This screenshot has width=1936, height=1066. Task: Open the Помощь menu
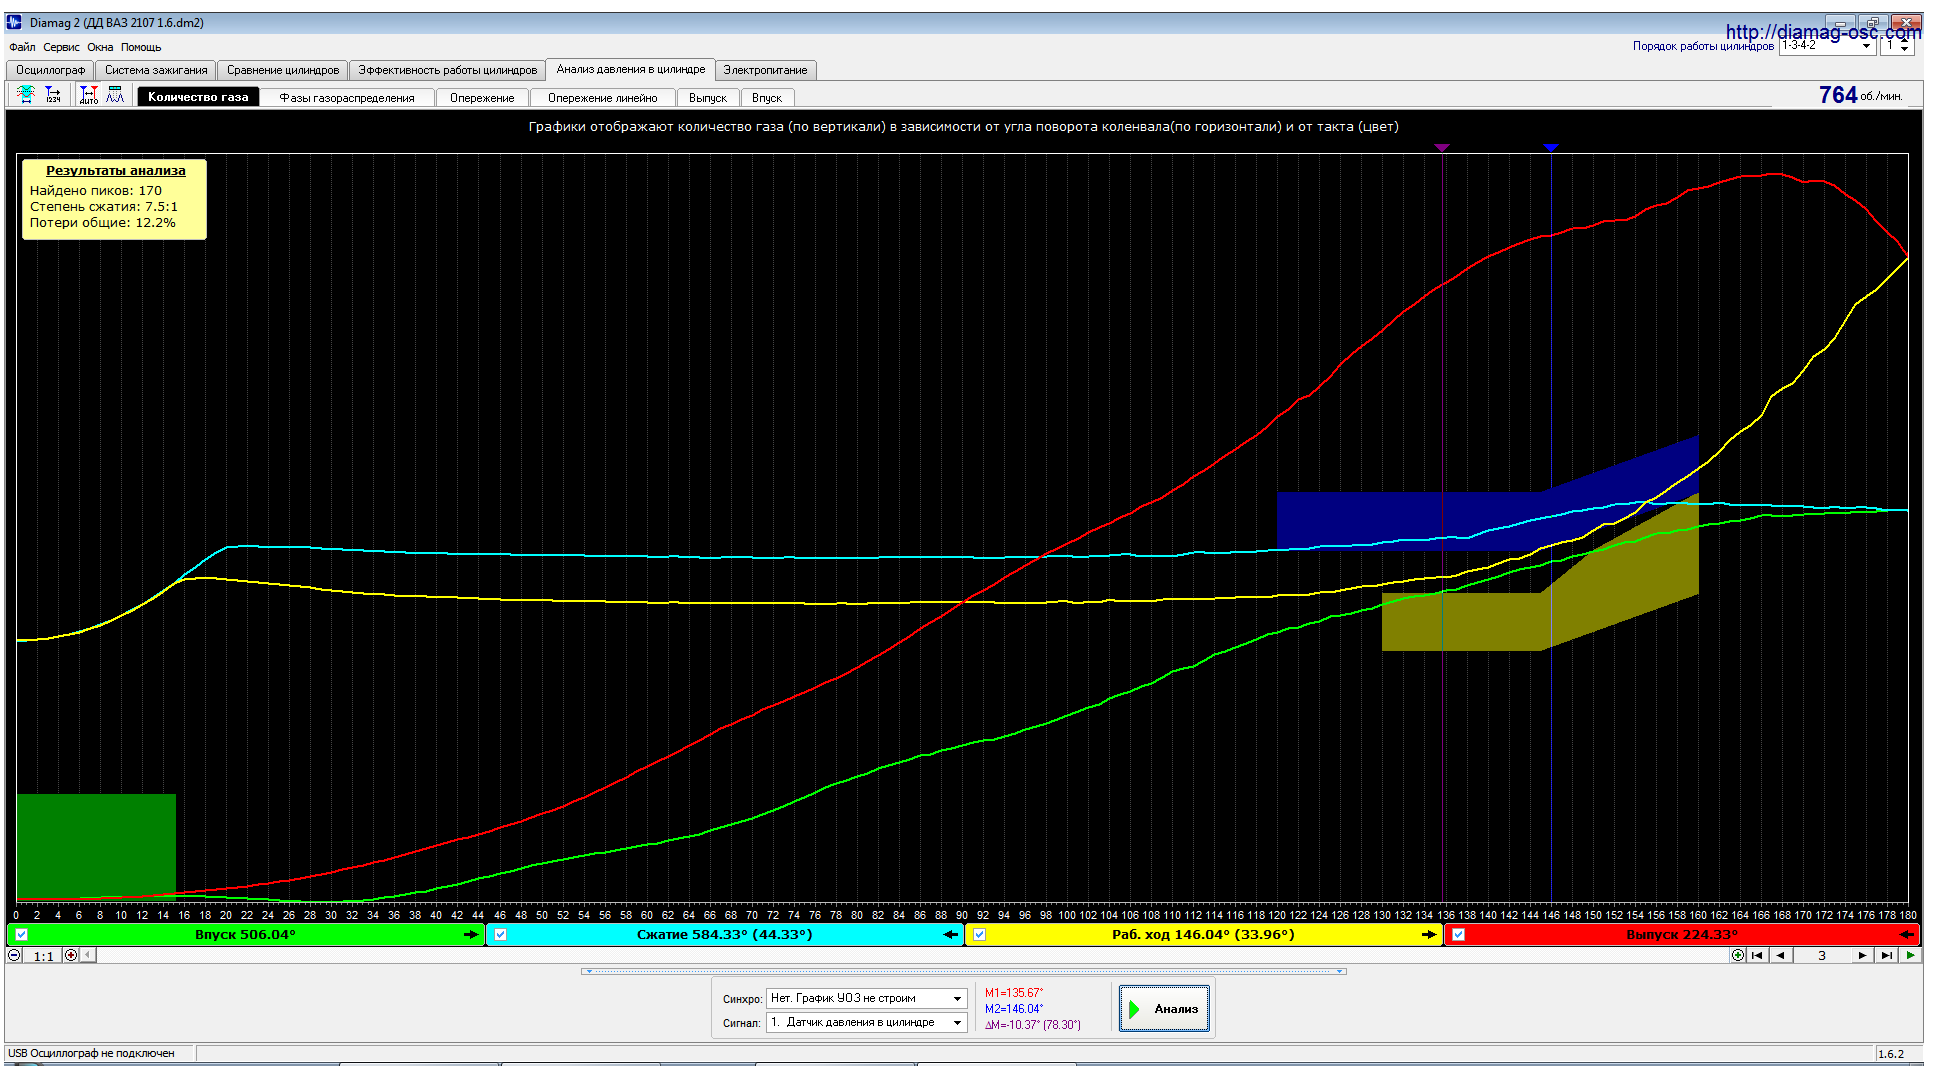pyautogui.click(x=141, y=47)
